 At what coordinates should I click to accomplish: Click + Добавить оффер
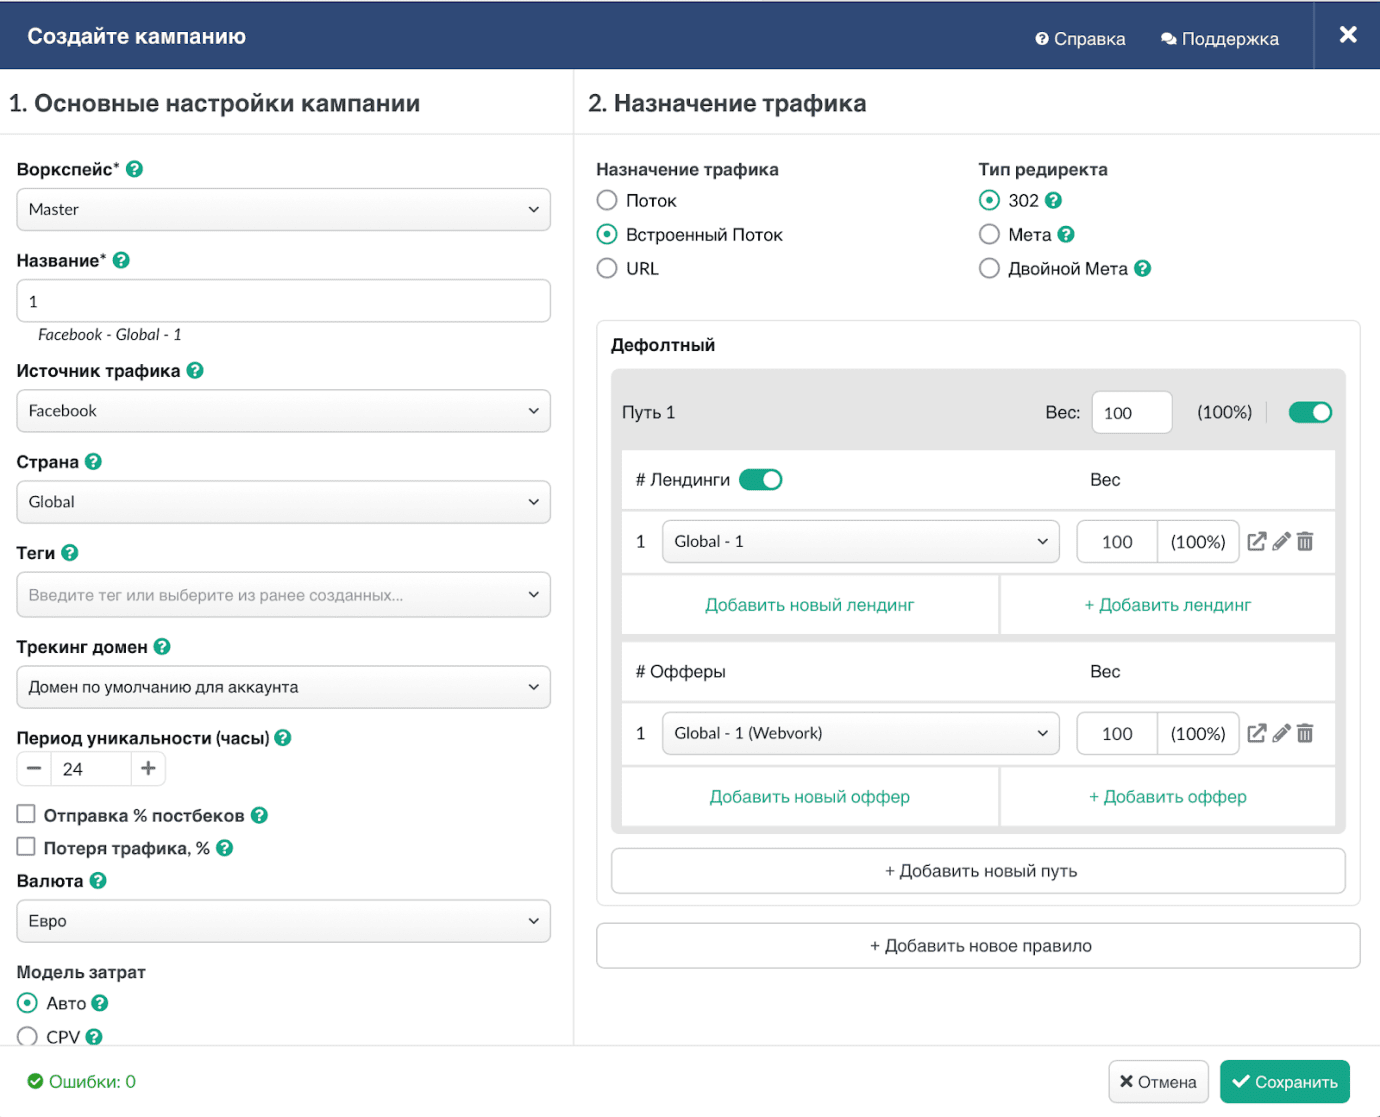click(x=1168, y=796)
